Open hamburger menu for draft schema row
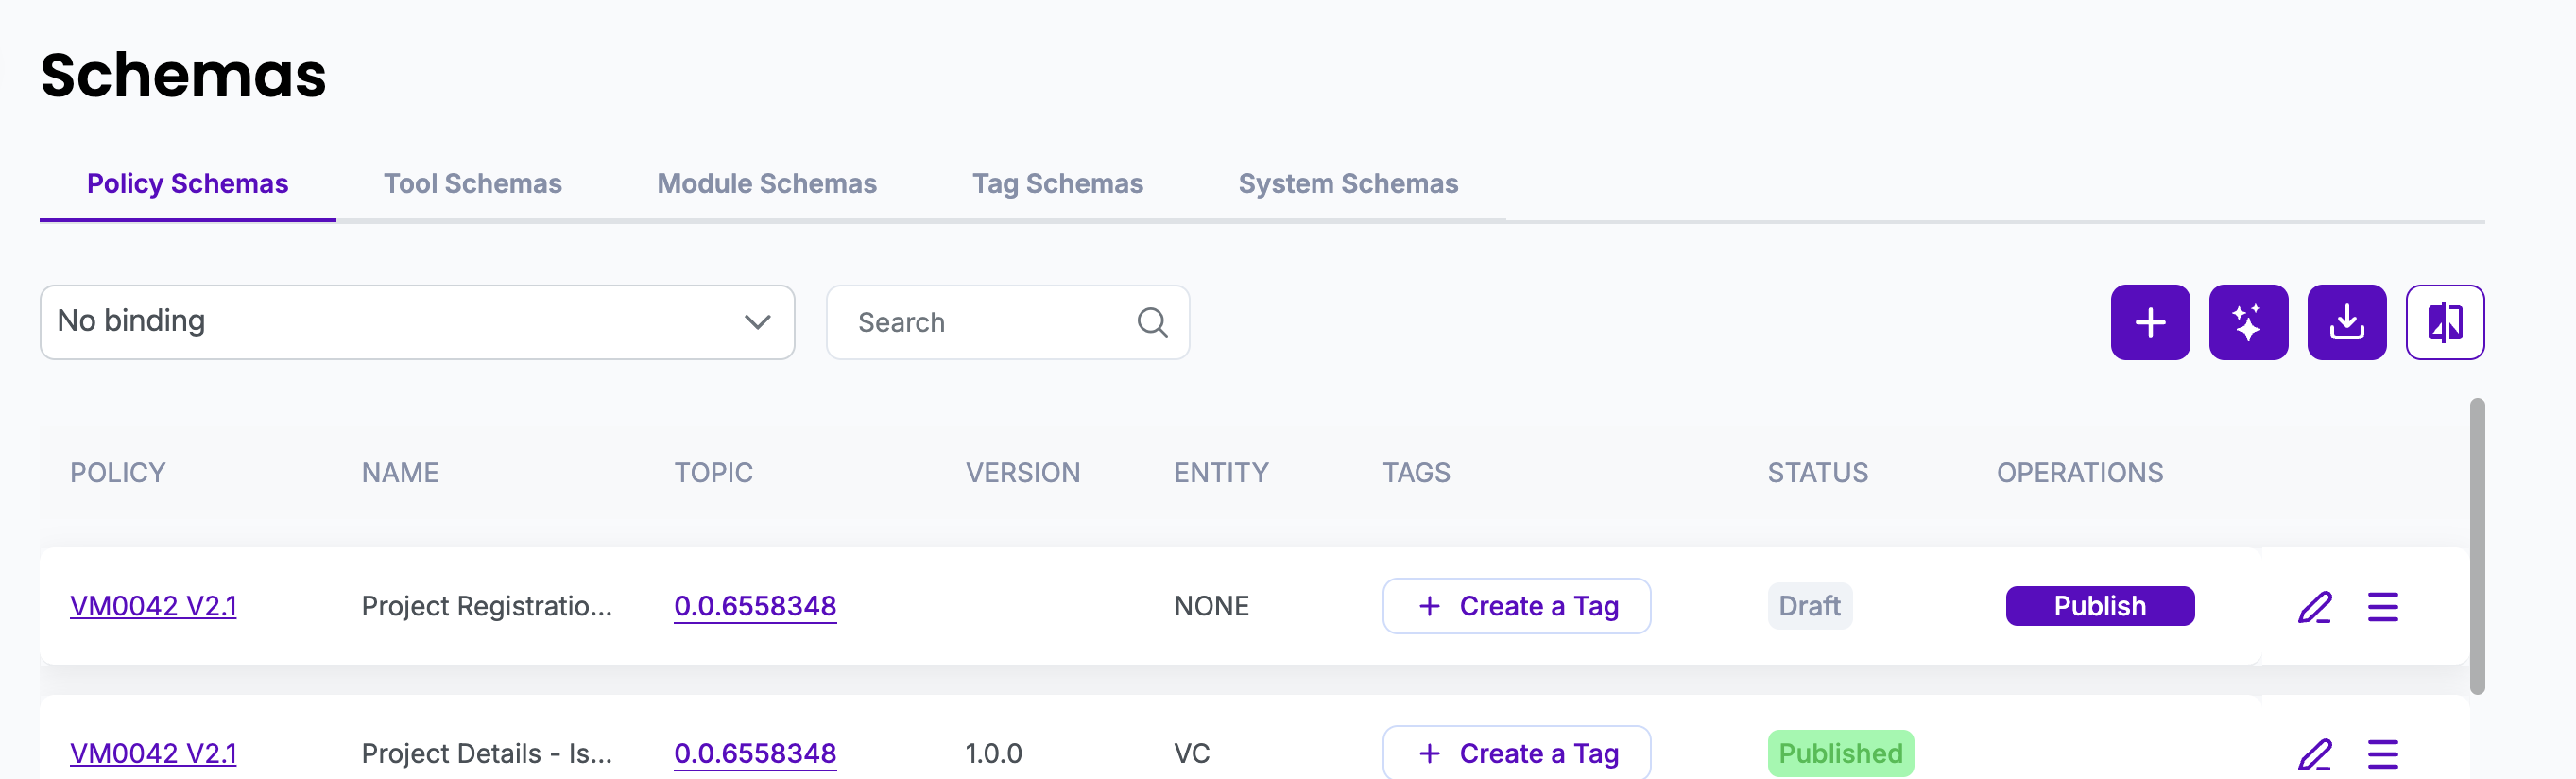Image resolution: width=2576 pixels, height=779 pixels. (x=2381, y=606)
